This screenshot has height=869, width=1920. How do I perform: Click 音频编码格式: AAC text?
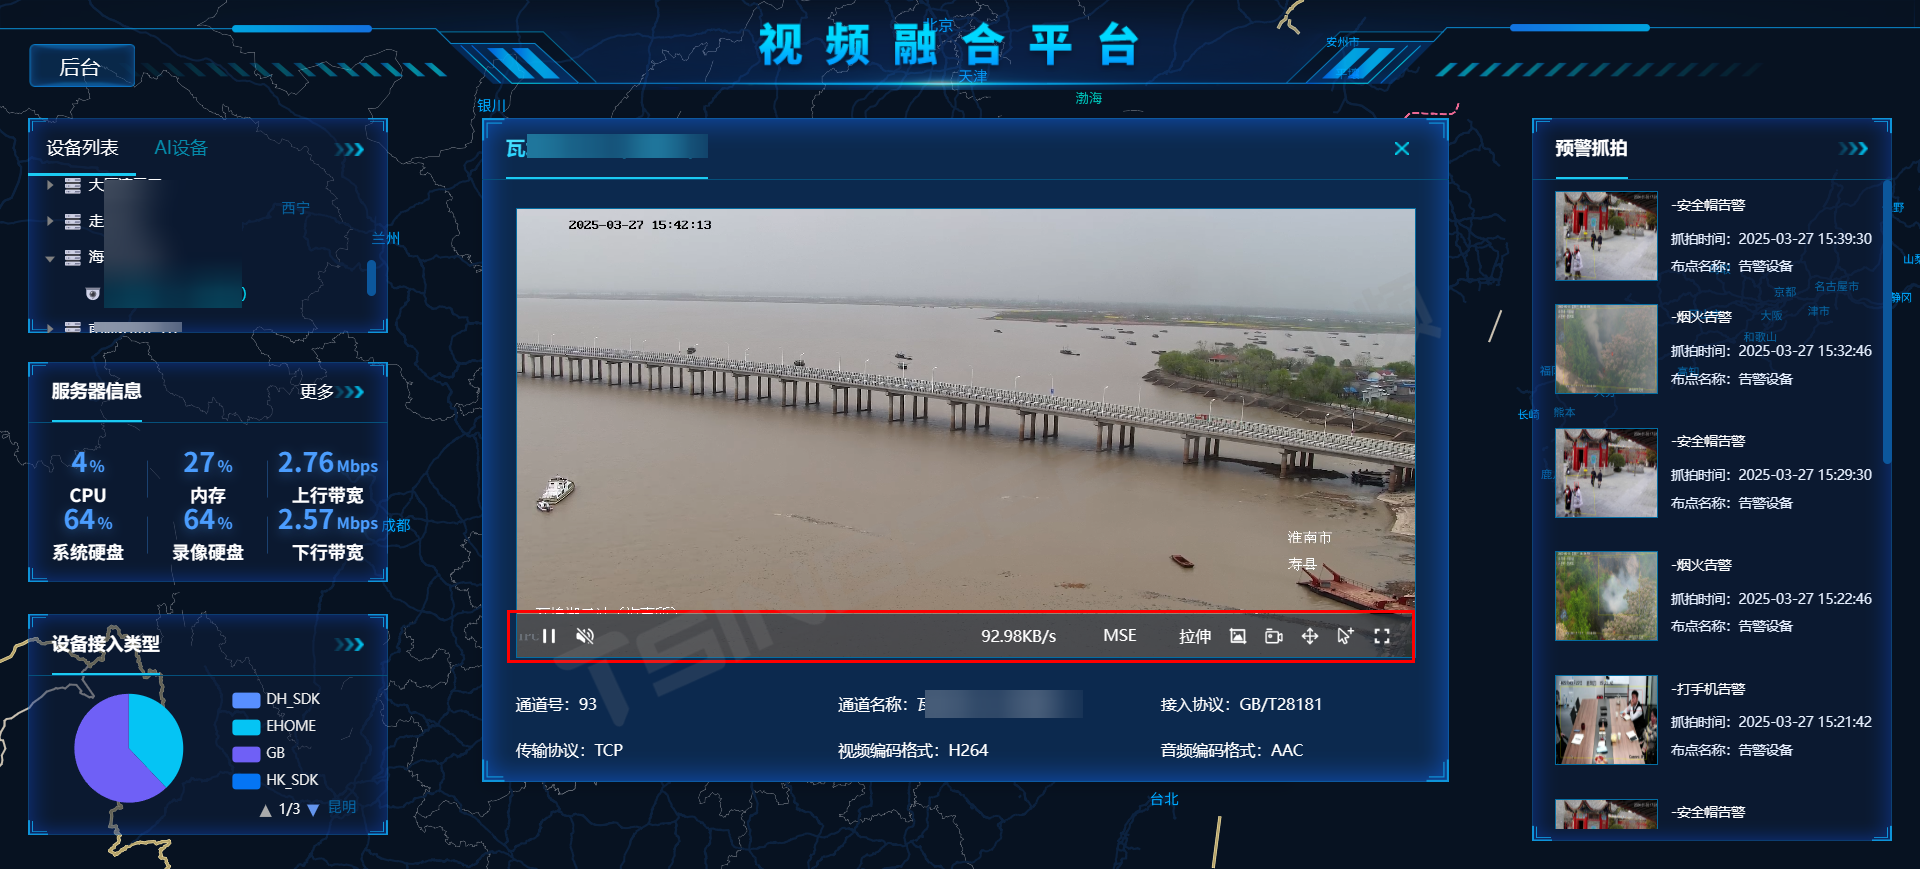pos(1232,750)
